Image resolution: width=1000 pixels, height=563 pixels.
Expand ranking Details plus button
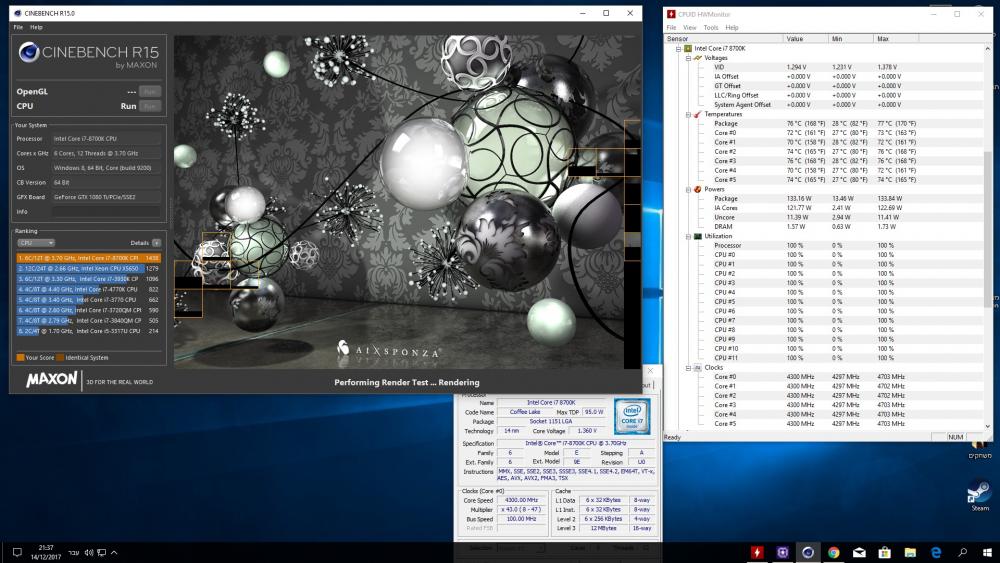[156, 243]
